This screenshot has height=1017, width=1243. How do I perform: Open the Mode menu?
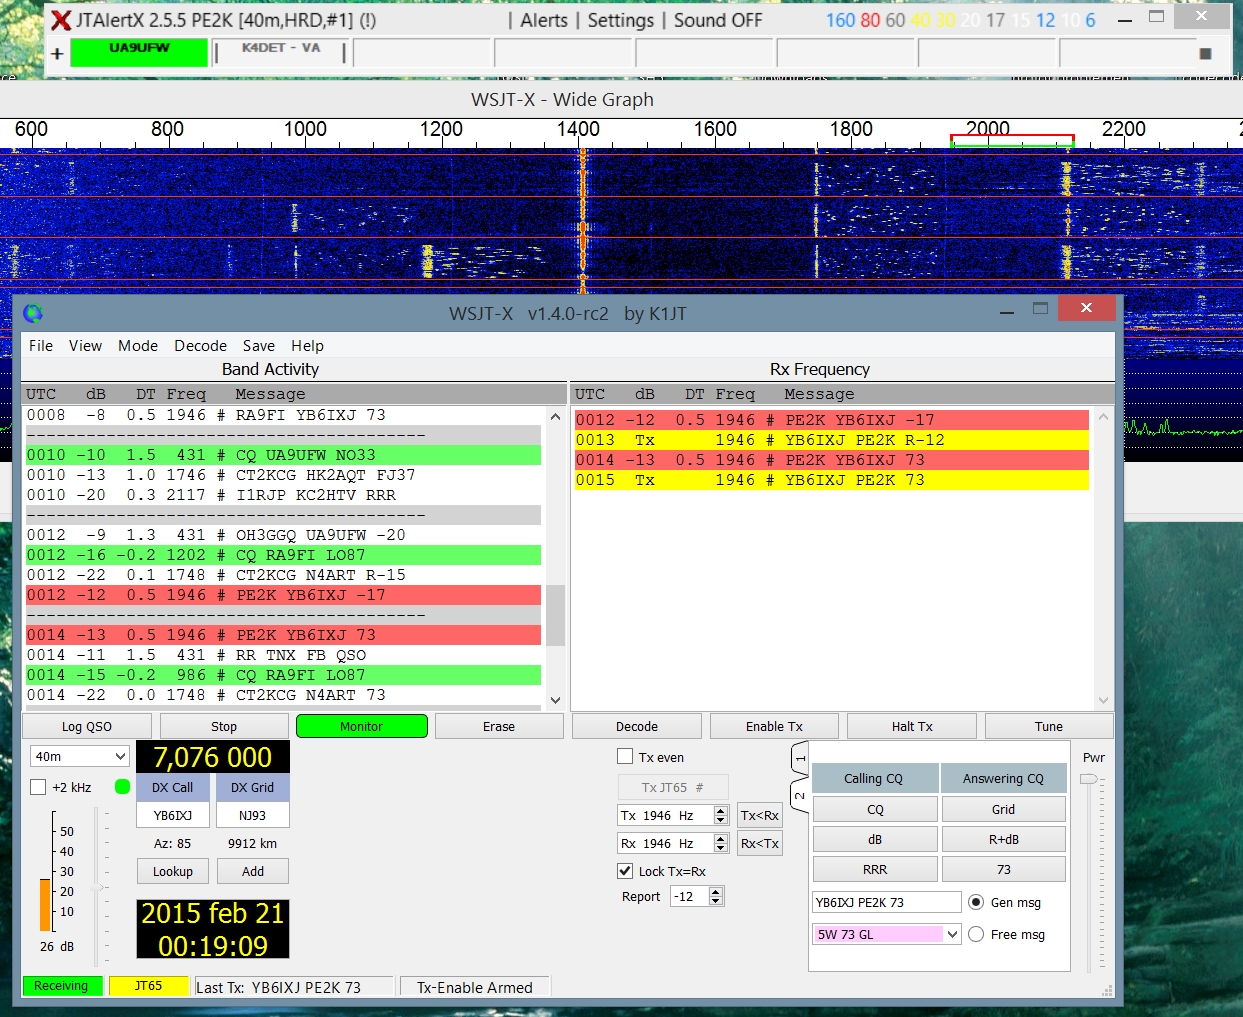click(138, 345)
